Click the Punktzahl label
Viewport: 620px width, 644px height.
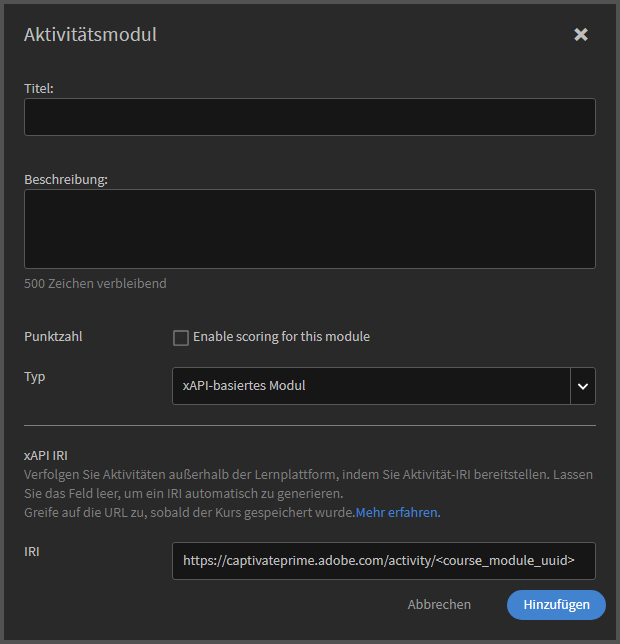click(53, 337)
